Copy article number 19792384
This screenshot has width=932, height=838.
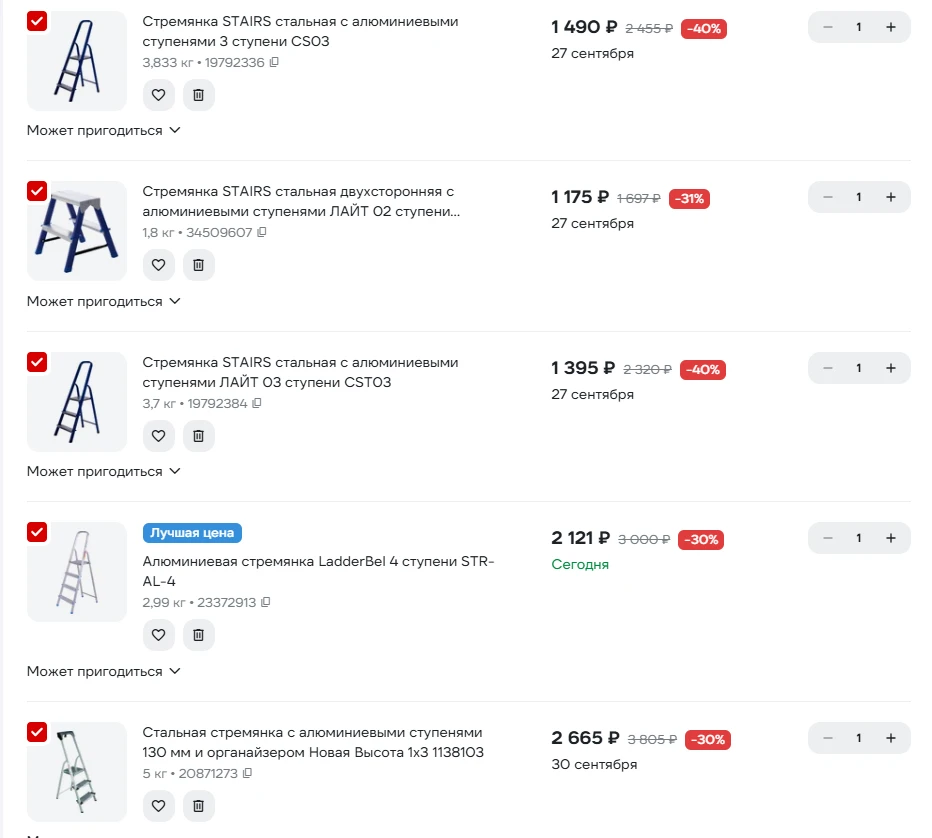click(257, 404)
